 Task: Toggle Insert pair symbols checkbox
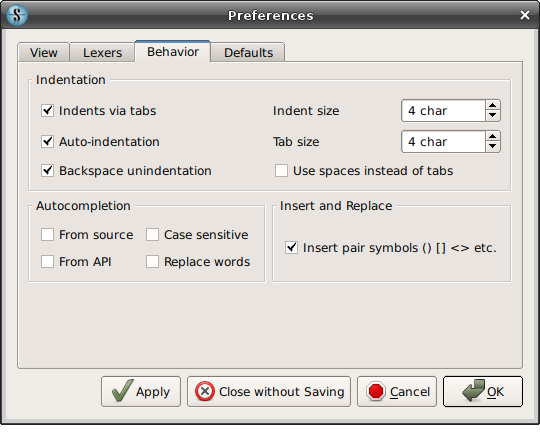(x=291, y=248)
